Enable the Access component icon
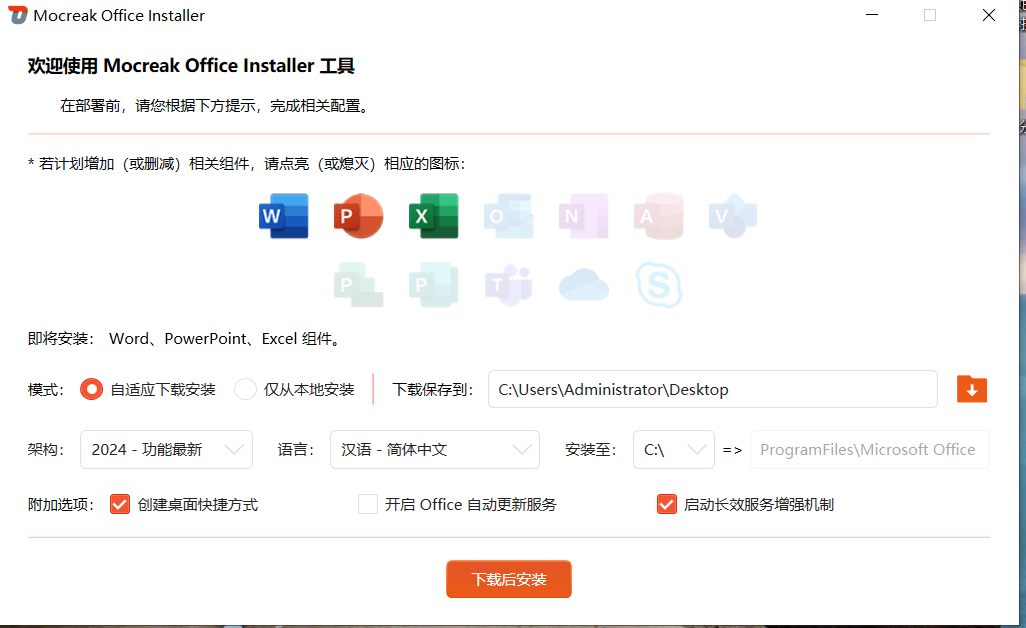 click(x=658, y=216)
